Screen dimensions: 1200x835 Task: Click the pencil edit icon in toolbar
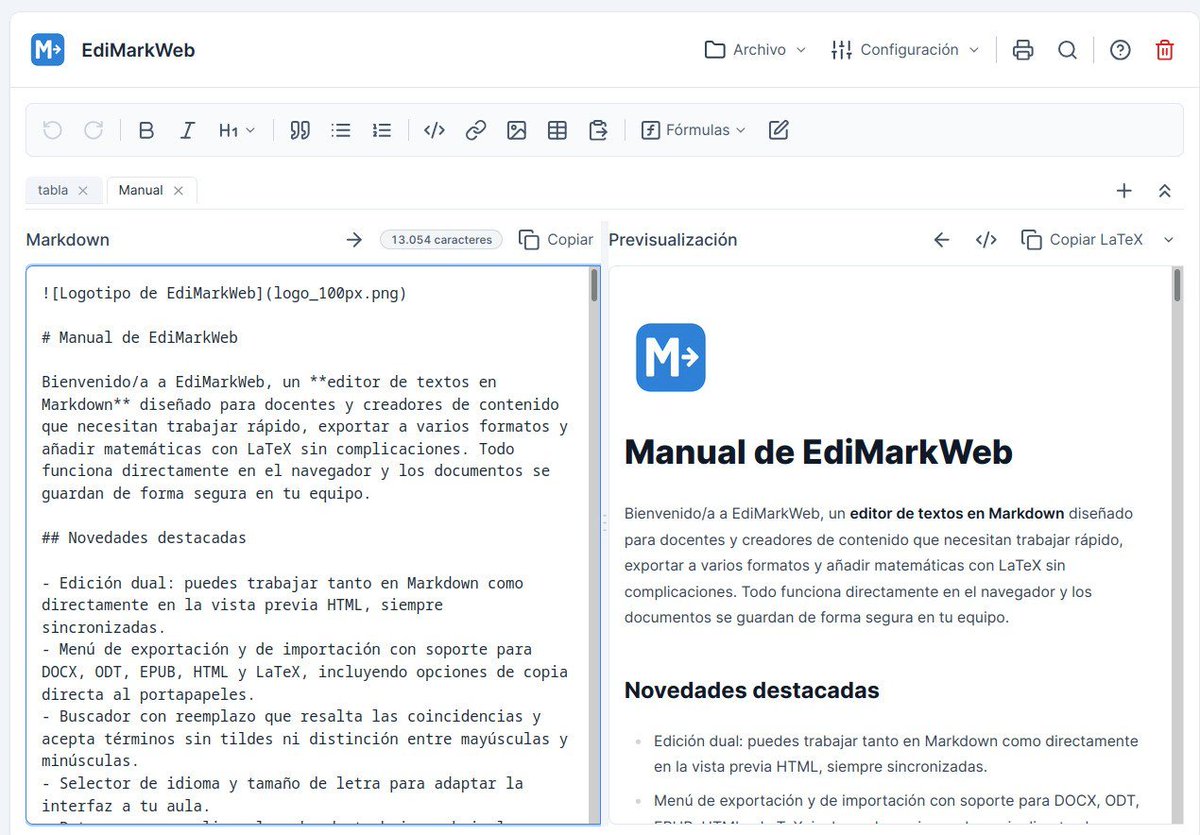(x=779, y=130)
